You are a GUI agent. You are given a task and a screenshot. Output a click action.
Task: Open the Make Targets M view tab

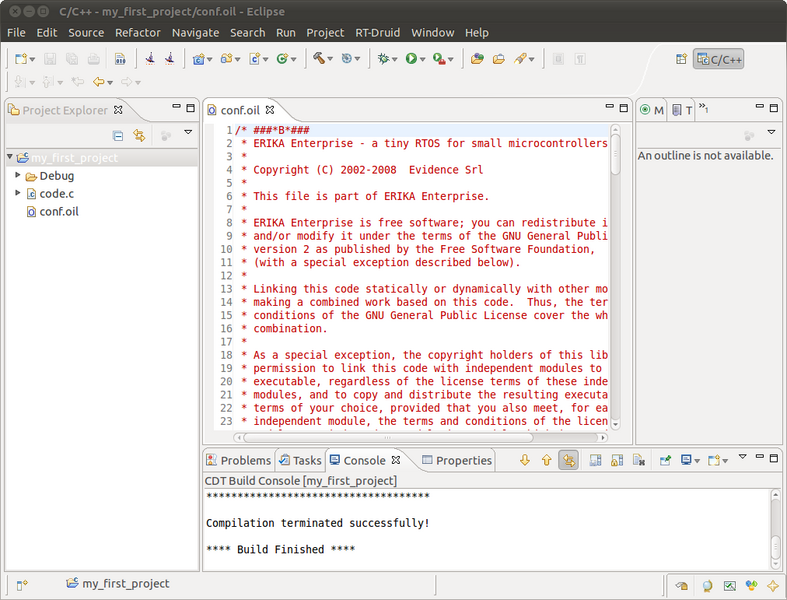click(652, 110)
